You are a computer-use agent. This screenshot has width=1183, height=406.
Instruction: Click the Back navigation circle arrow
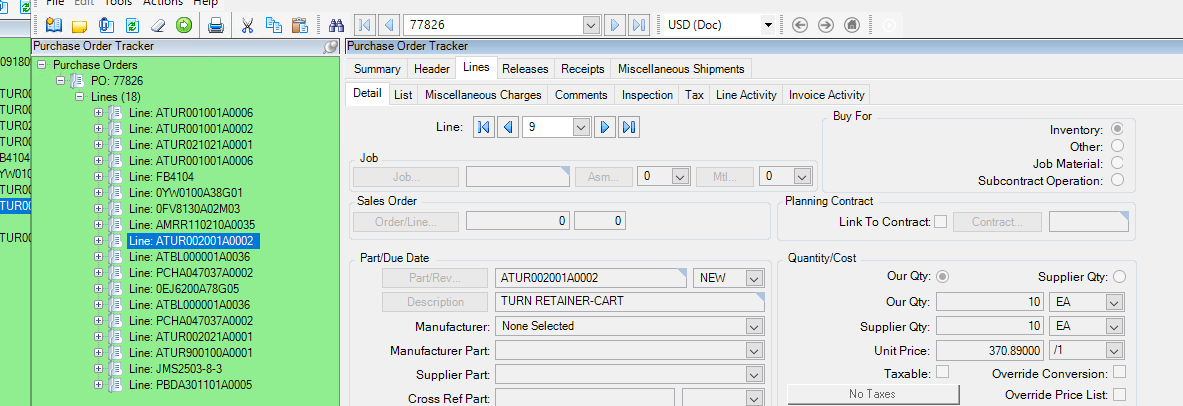(x=800, y=25)
